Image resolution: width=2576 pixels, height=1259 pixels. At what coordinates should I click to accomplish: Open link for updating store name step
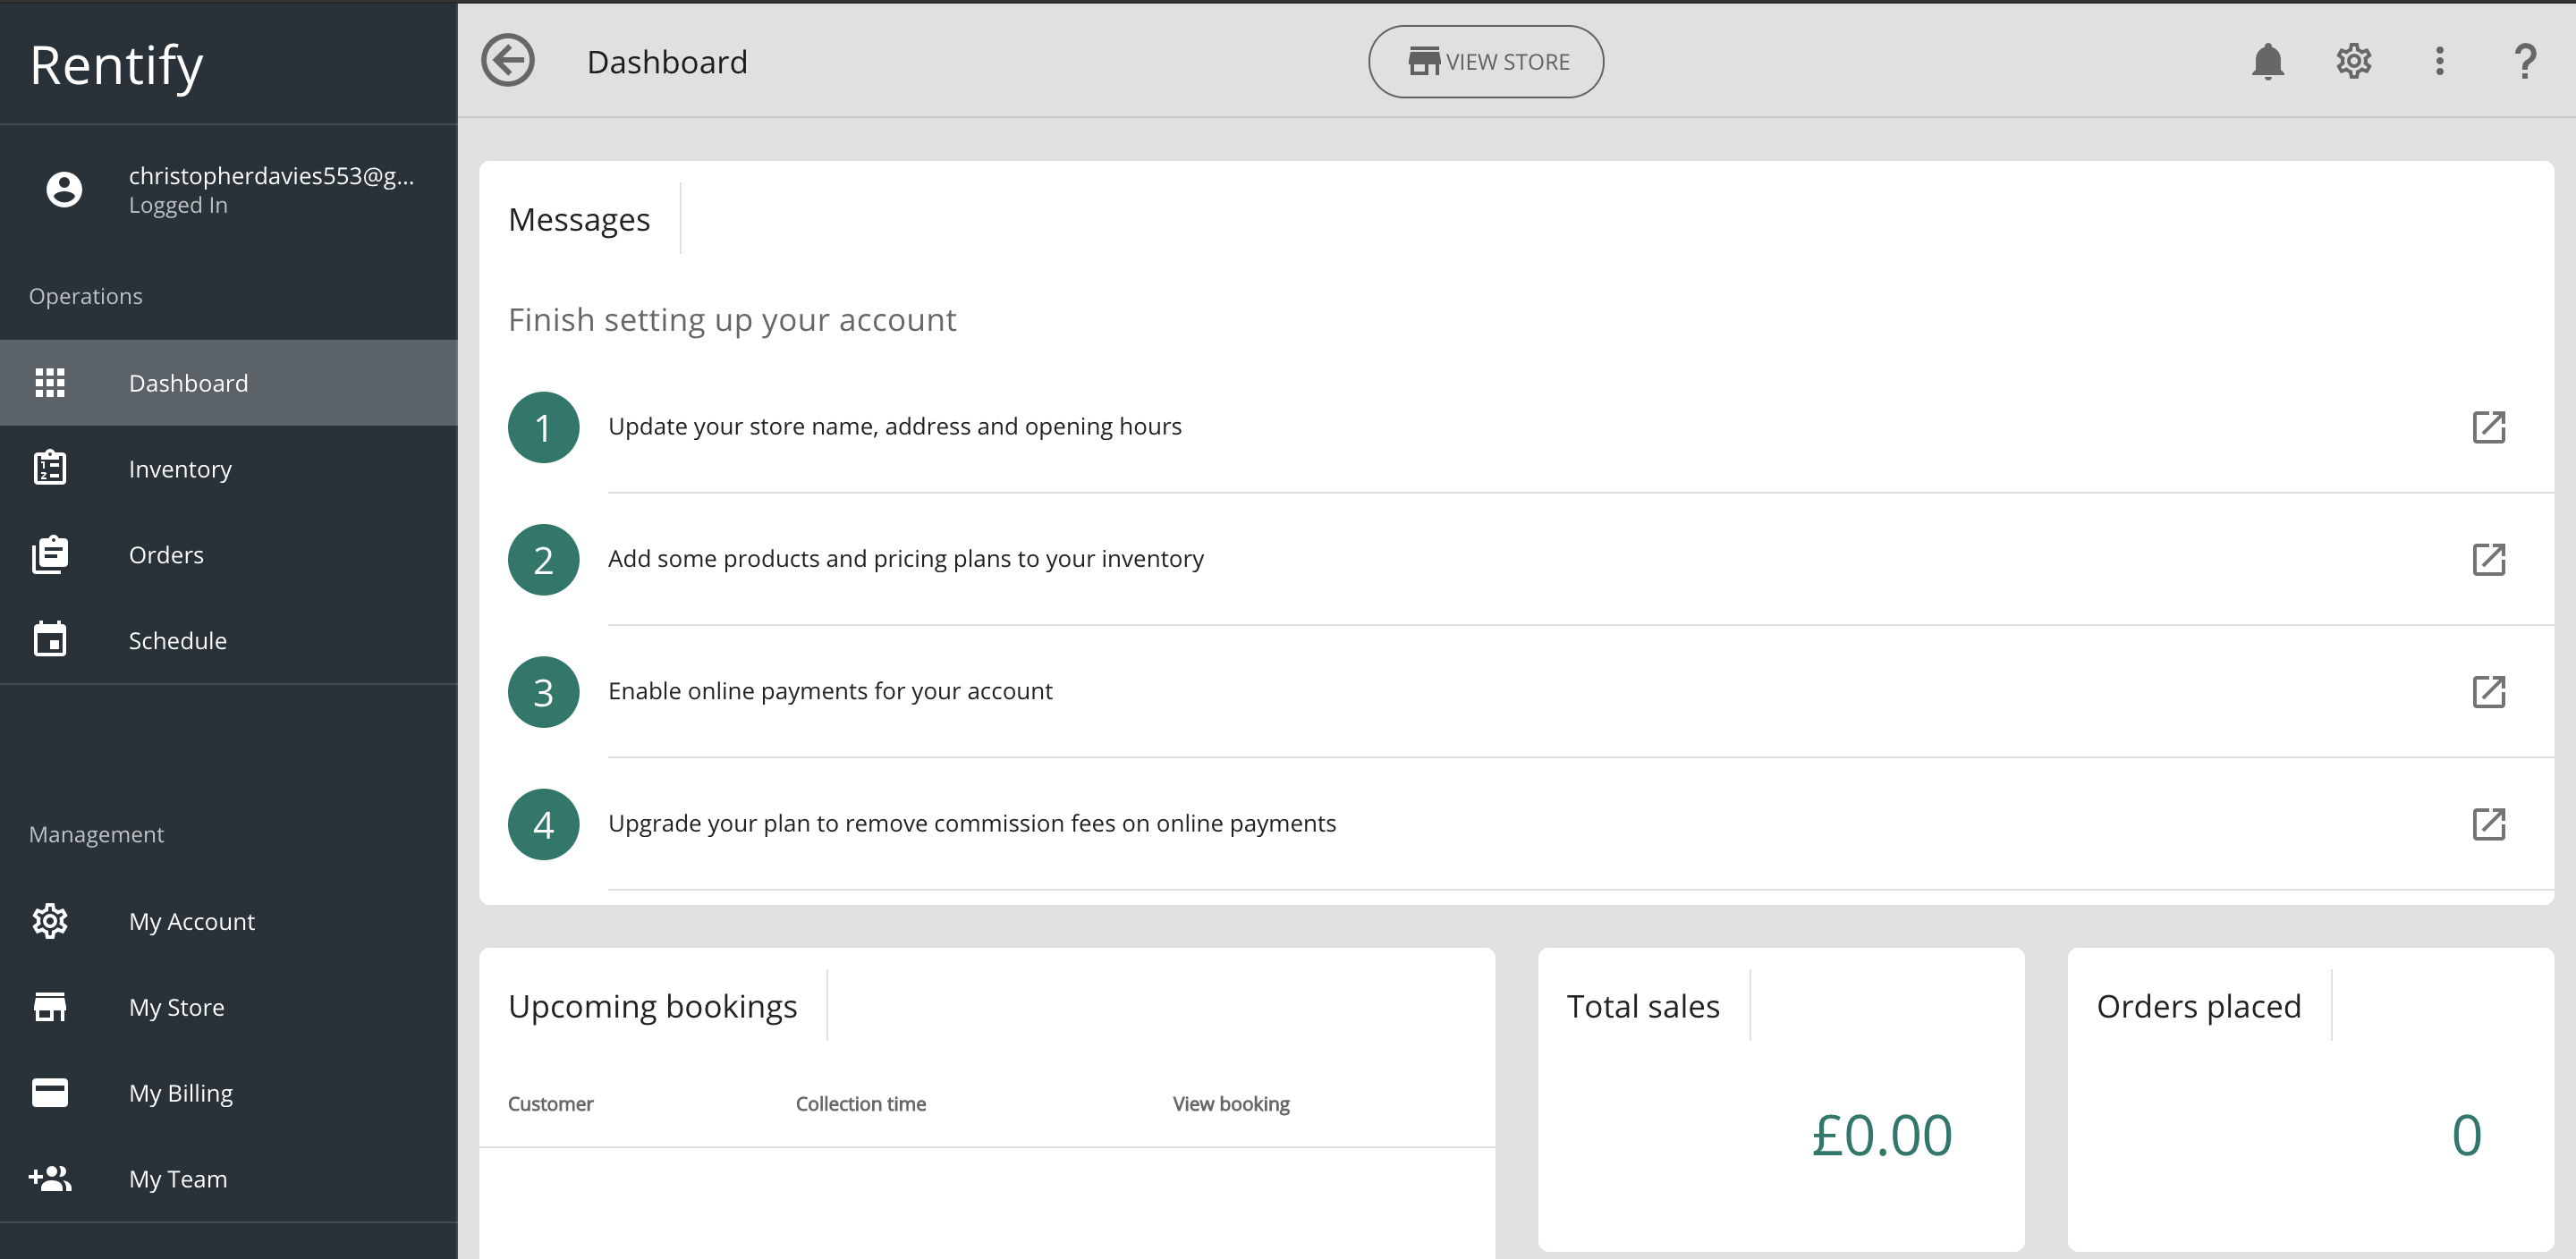tap(2488, 427)
